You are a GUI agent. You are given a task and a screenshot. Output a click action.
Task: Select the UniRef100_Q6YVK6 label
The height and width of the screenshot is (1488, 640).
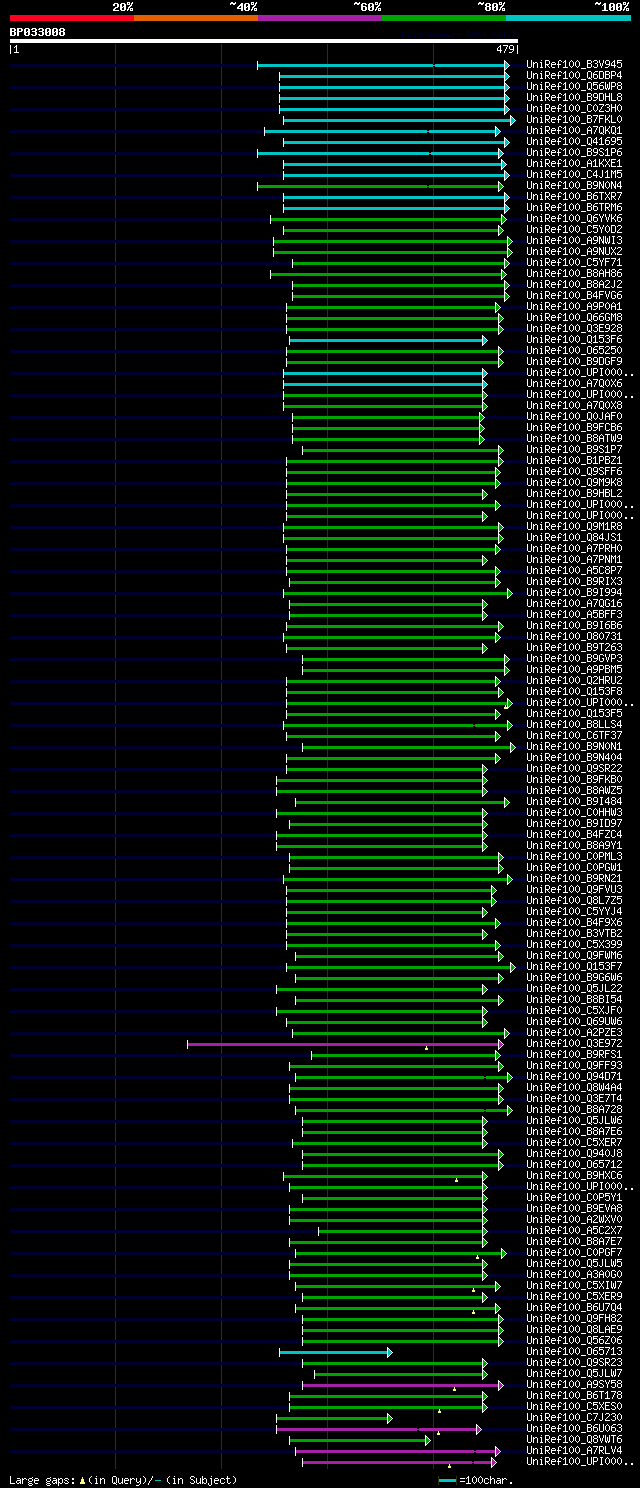pyautogui.click(x=574, y=219)
